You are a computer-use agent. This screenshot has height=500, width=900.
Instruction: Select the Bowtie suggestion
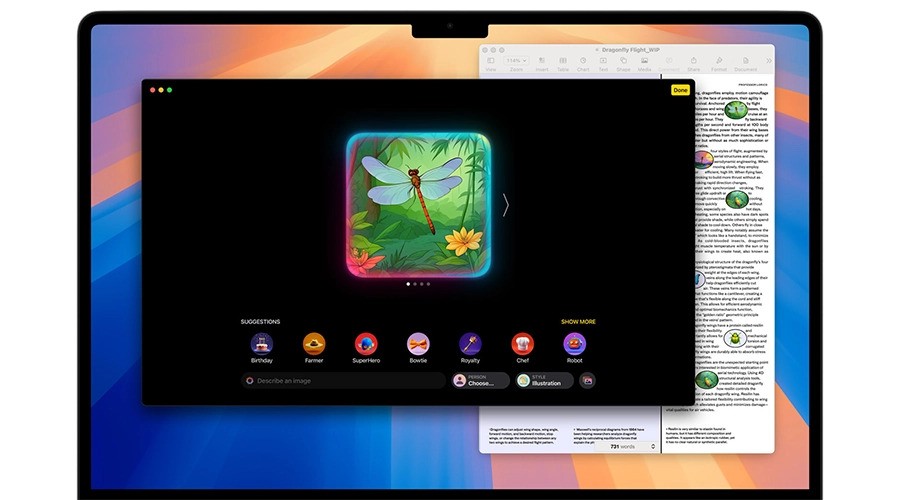(x=418, y=344)
